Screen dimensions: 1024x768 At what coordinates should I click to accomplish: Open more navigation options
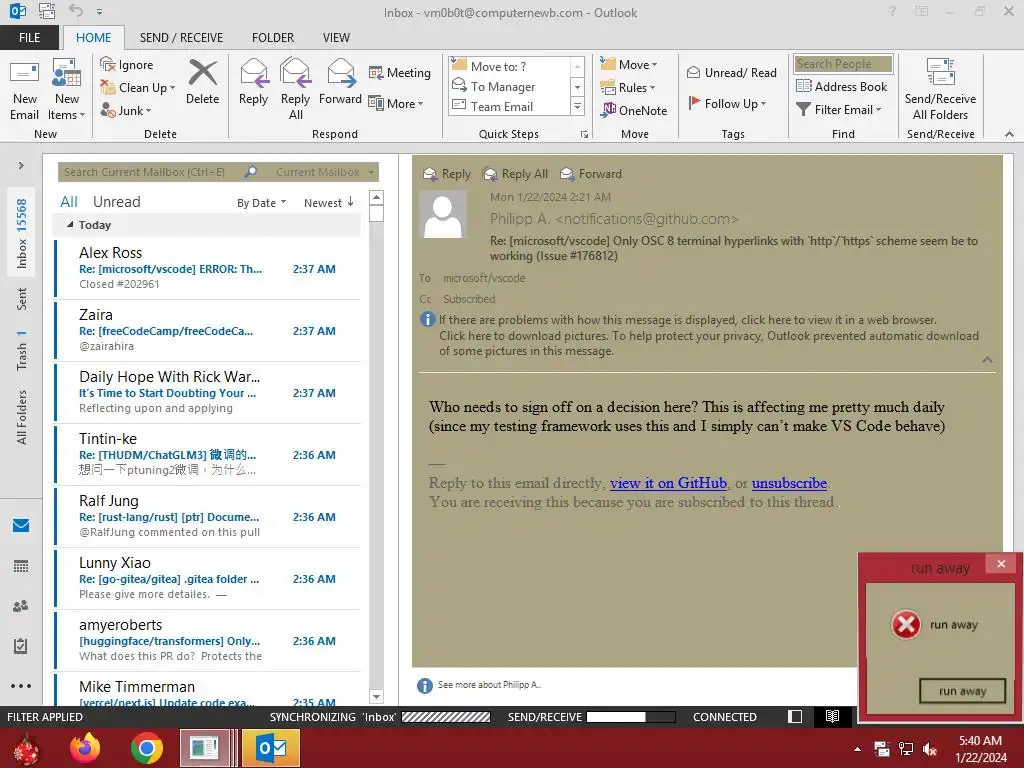21,686
